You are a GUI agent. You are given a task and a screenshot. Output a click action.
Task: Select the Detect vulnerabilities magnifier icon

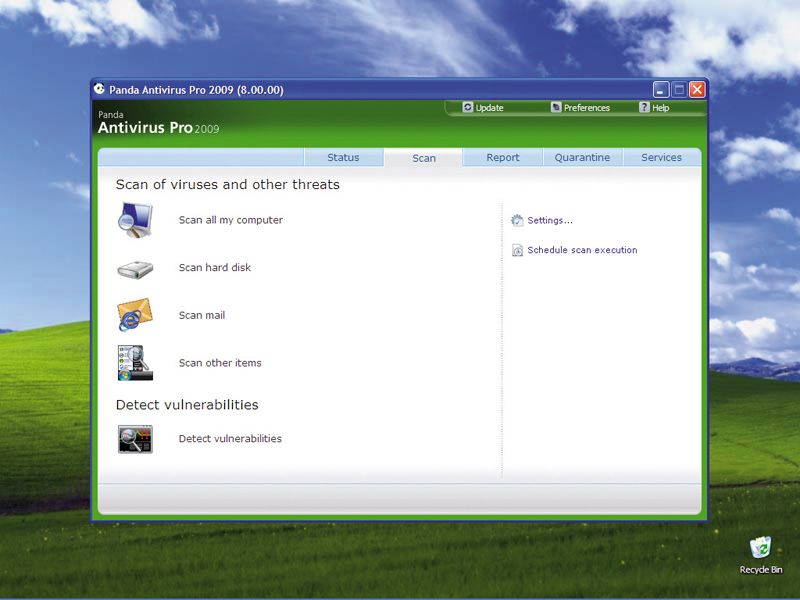[x=135, y=438]
